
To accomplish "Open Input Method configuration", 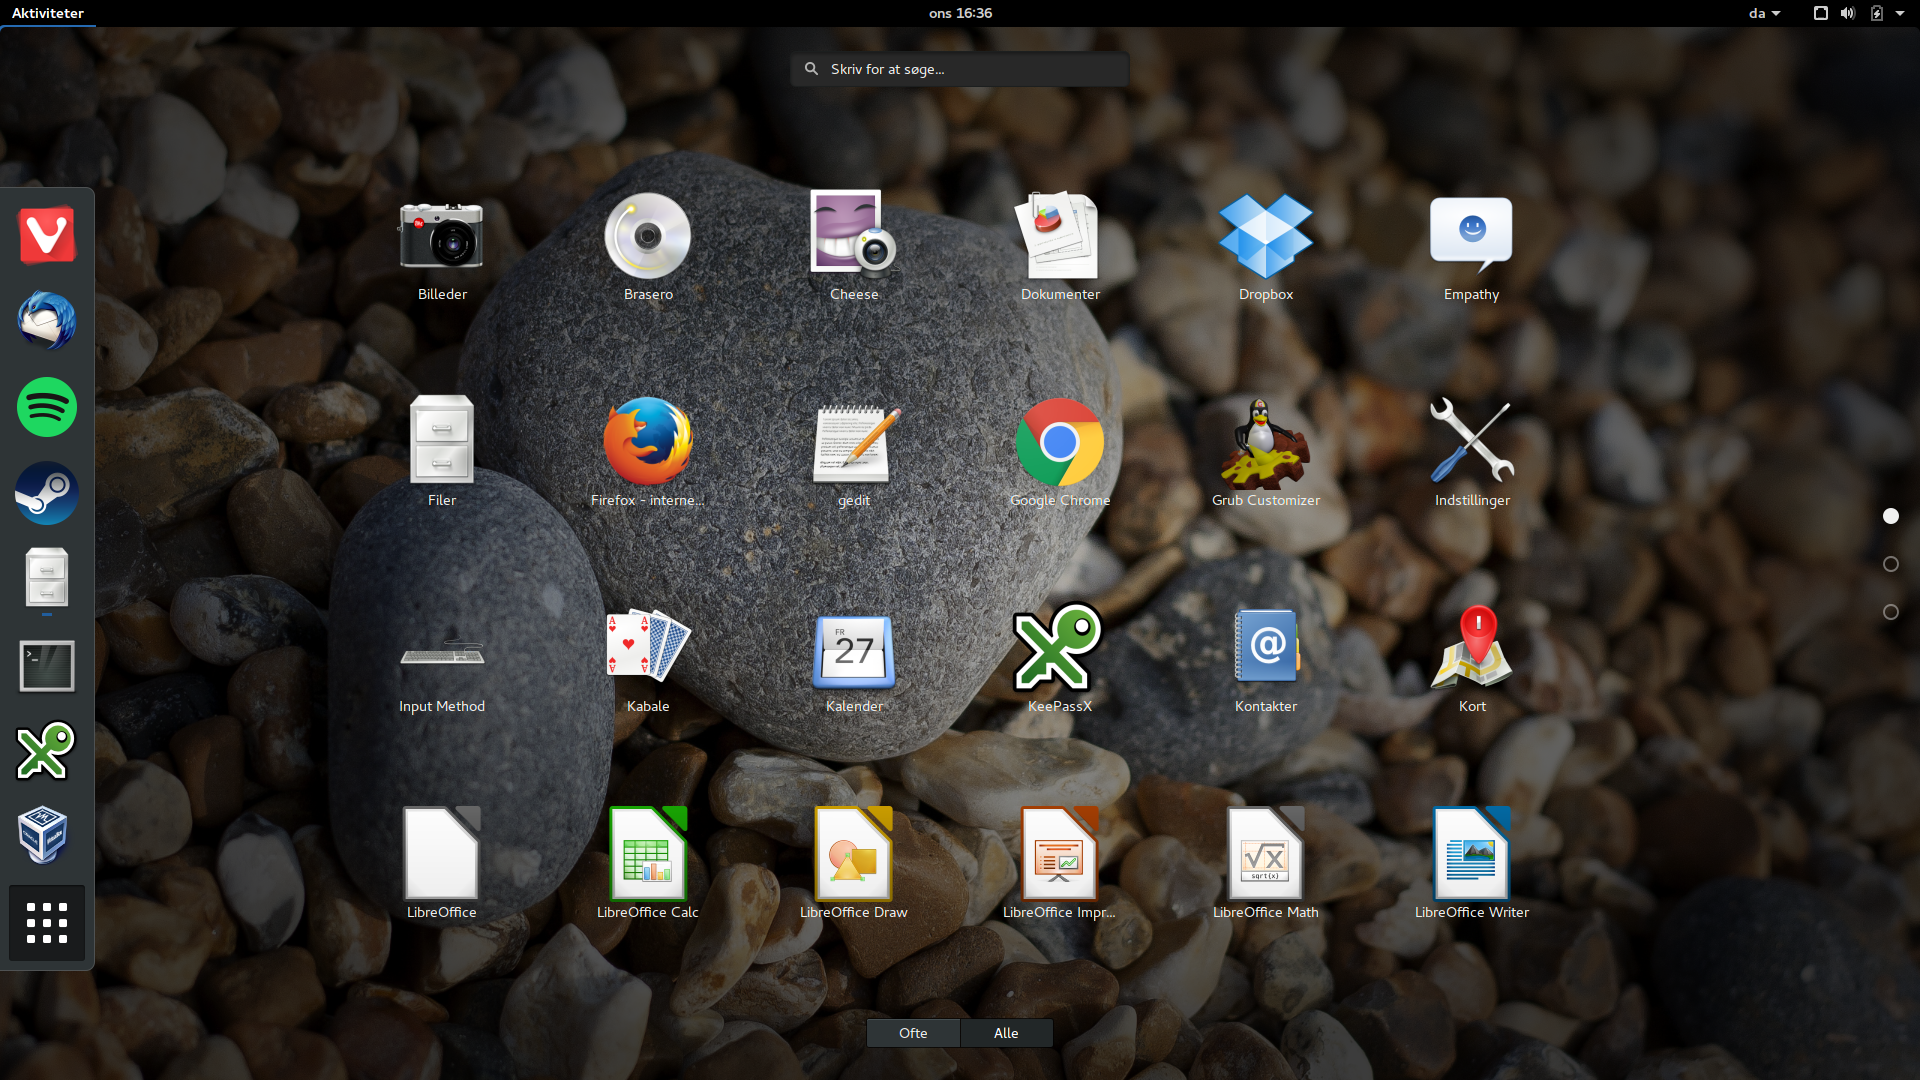I will [442, 659].
